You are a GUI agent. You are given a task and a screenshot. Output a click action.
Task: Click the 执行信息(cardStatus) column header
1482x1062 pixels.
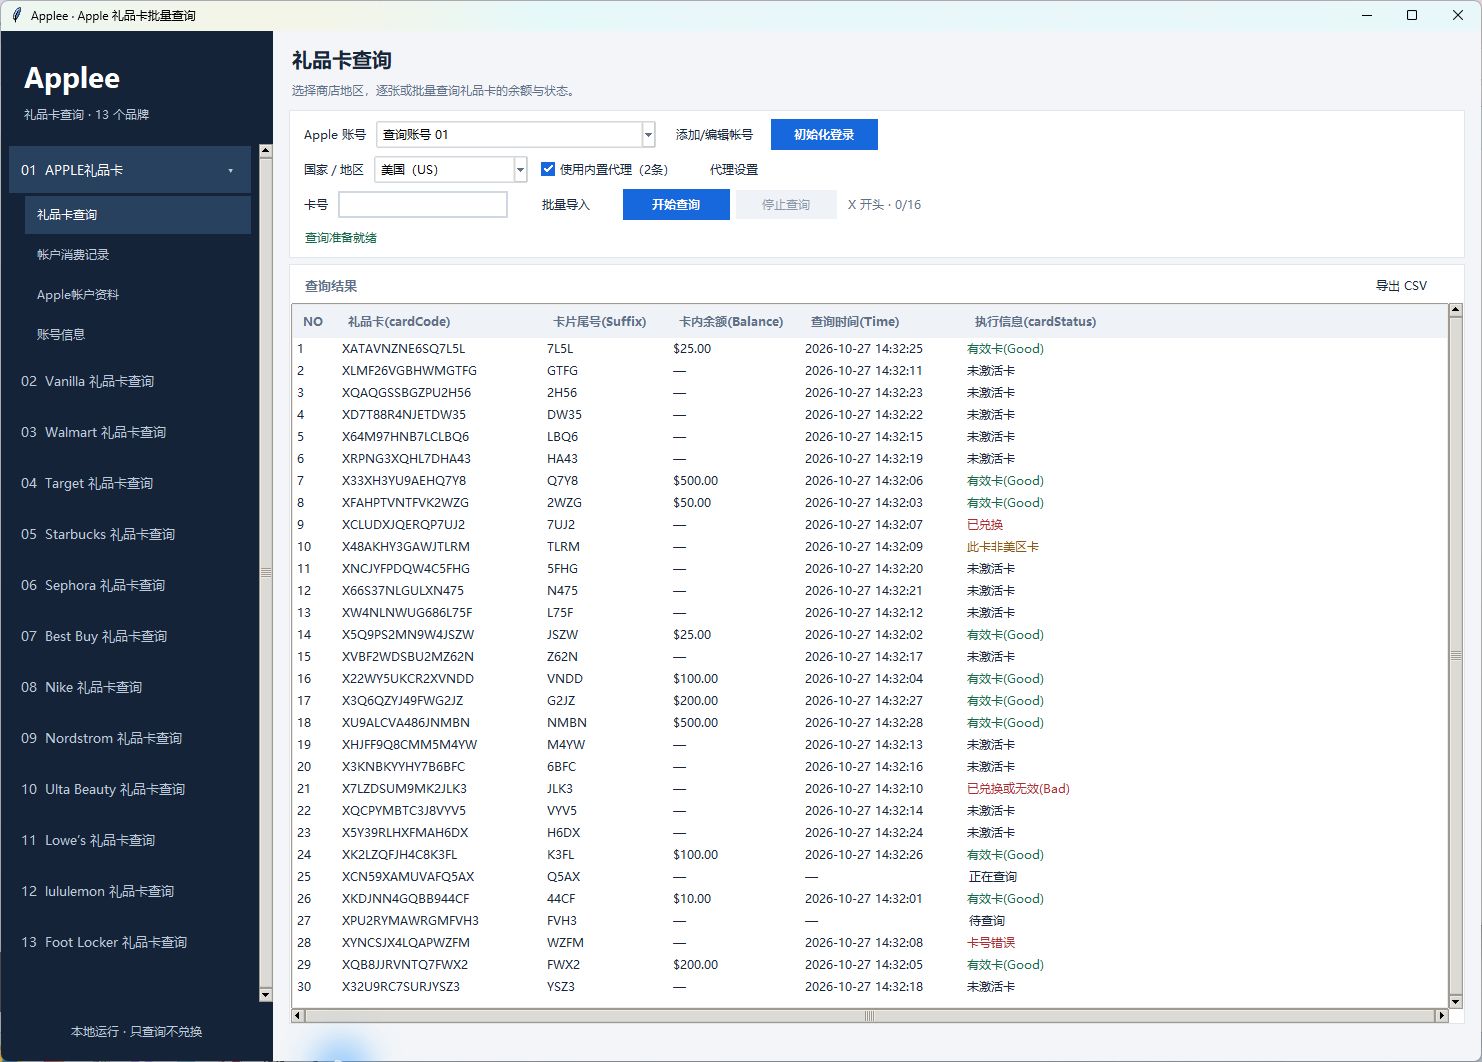point(1035,322)
